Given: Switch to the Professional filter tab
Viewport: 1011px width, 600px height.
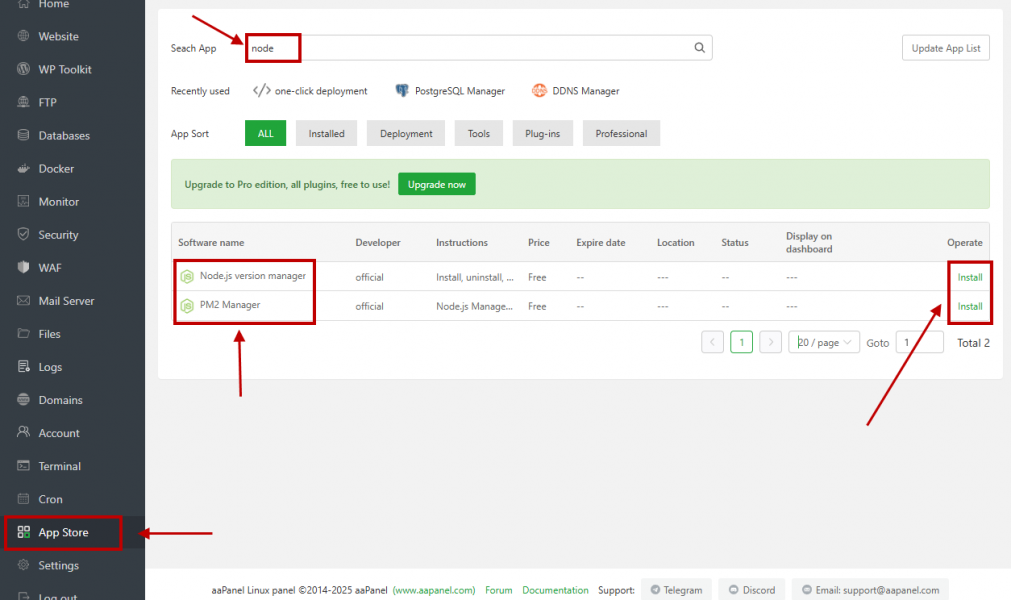Looking at the screenshot, I should click(x=621, y=133).
